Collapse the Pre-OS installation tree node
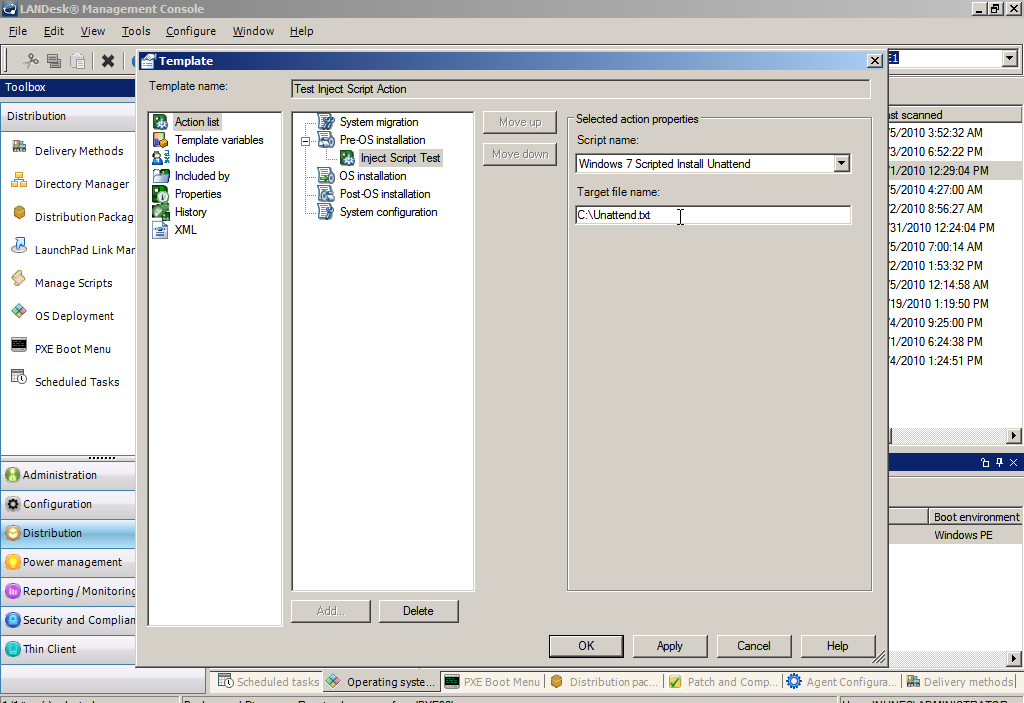 point(307,139)
